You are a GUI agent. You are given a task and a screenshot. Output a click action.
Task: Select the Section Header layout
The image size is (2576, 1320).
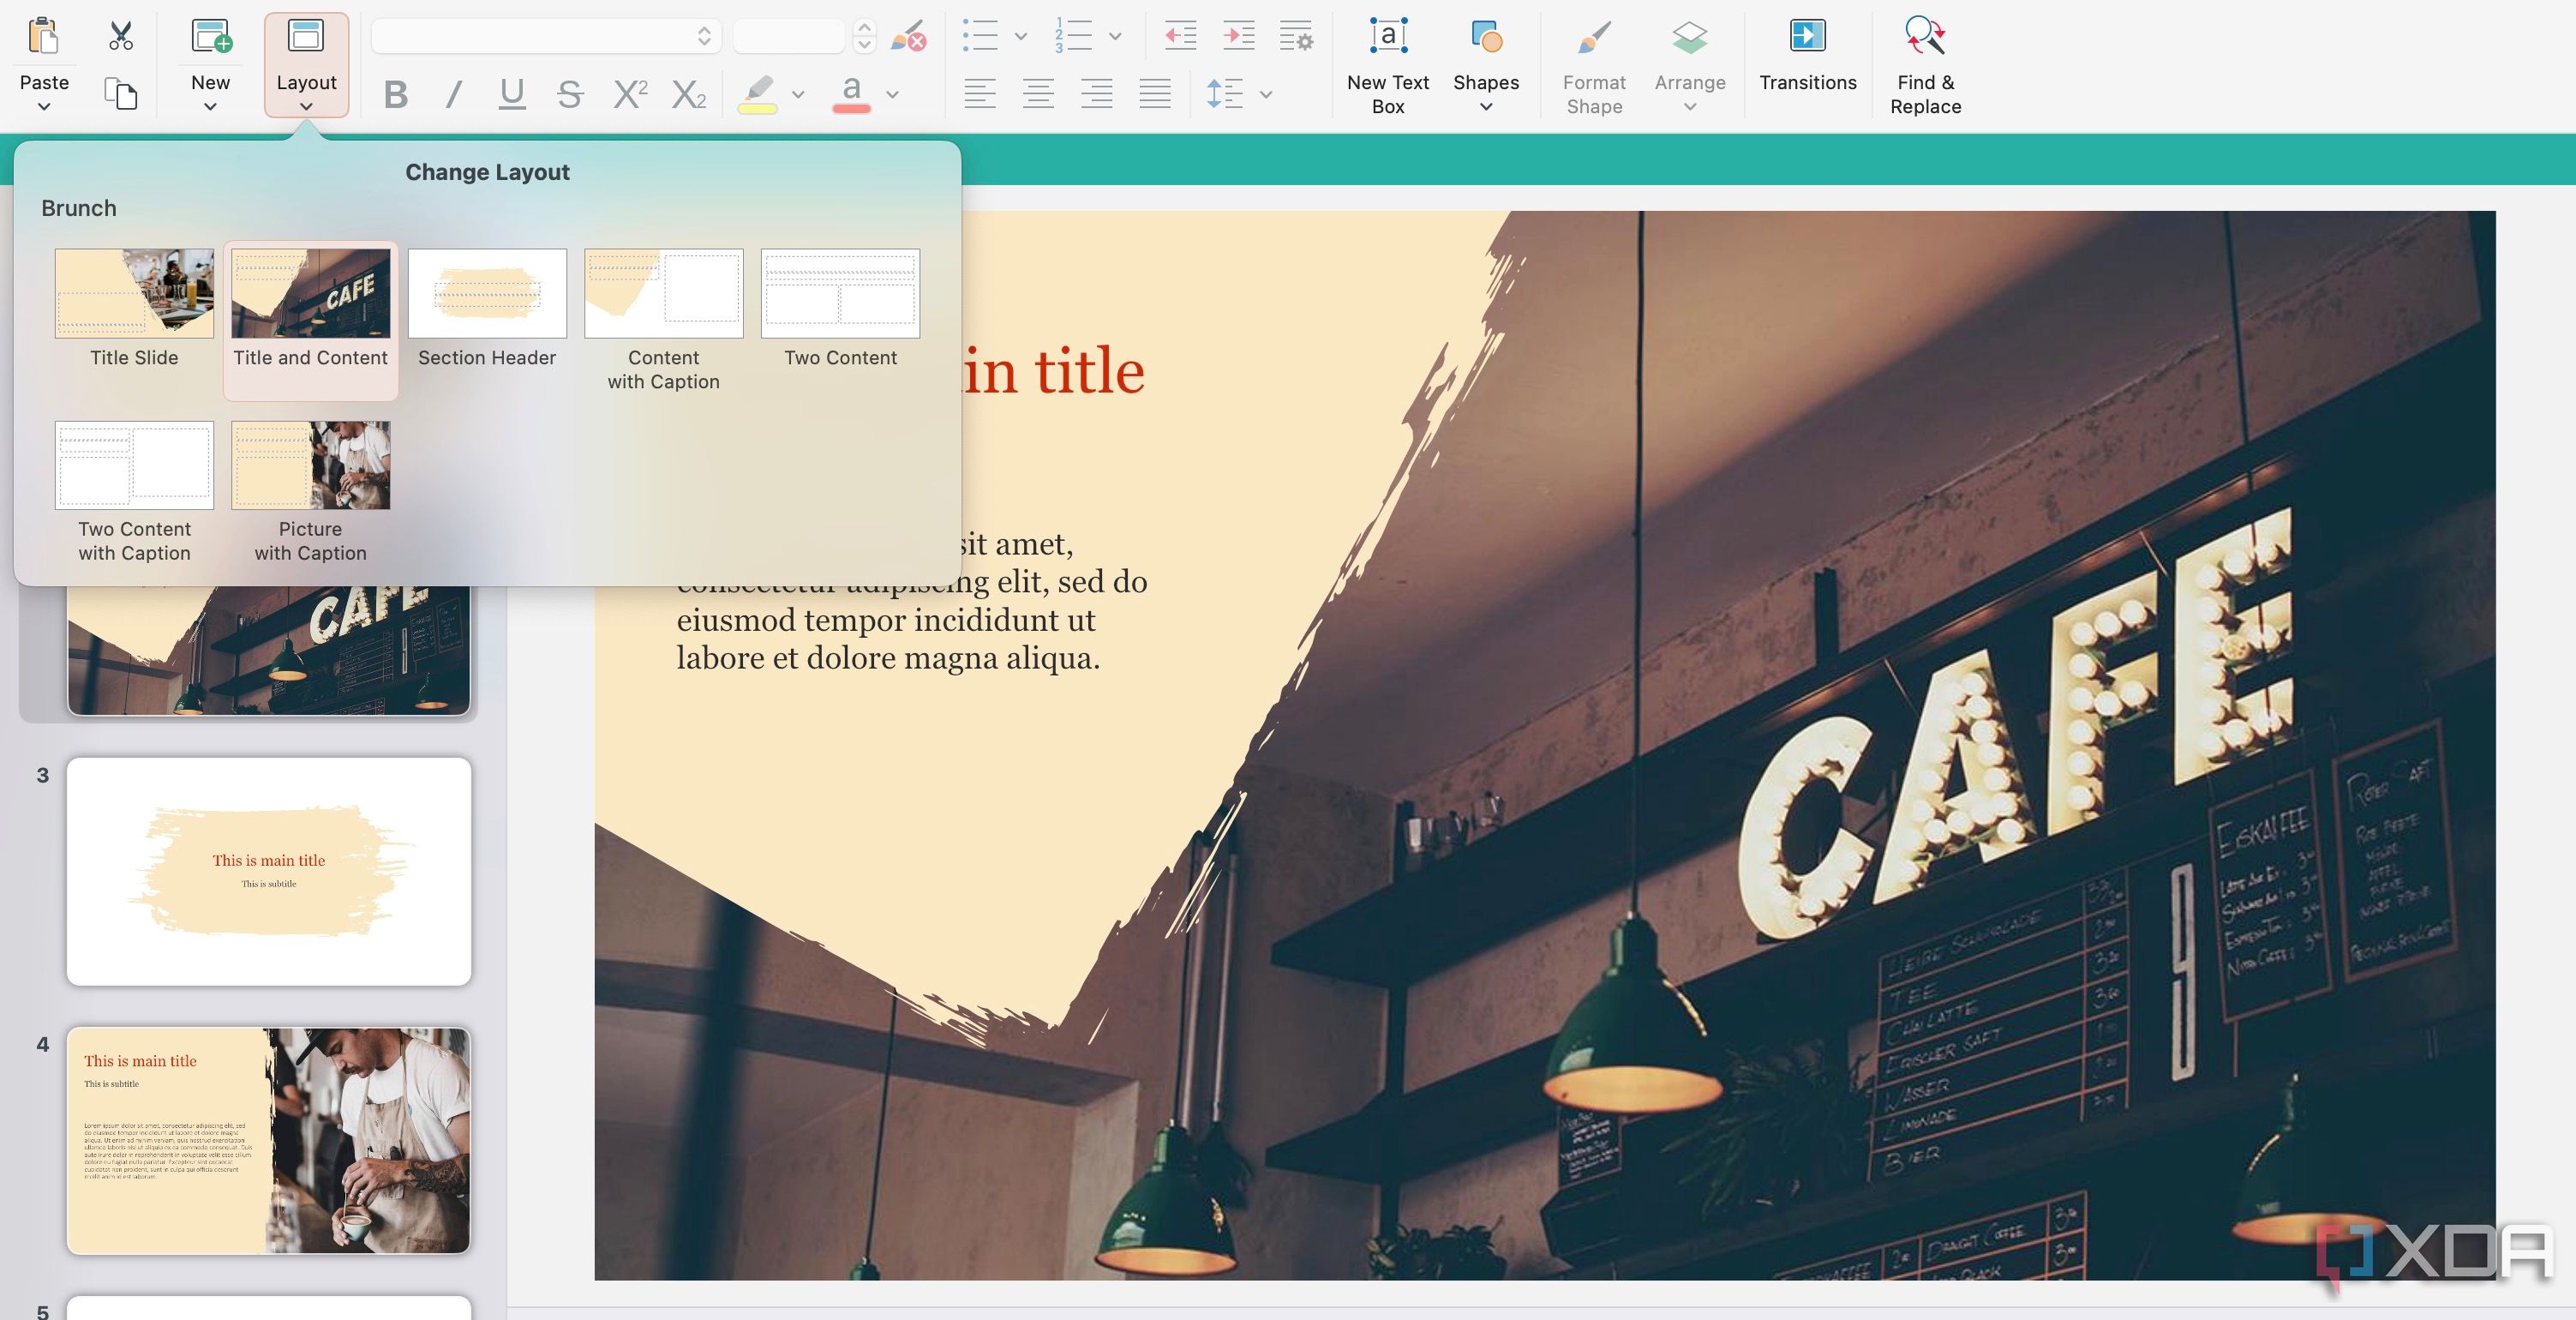(x=487, y=309)
